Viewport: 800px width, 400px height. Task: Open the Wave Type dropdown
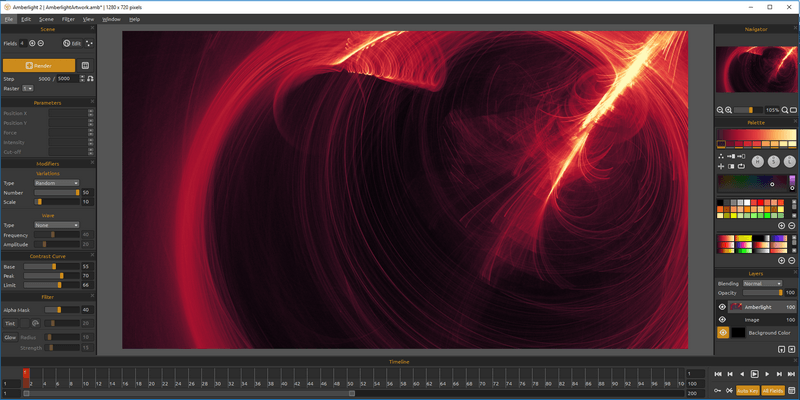tap(55, 225)
